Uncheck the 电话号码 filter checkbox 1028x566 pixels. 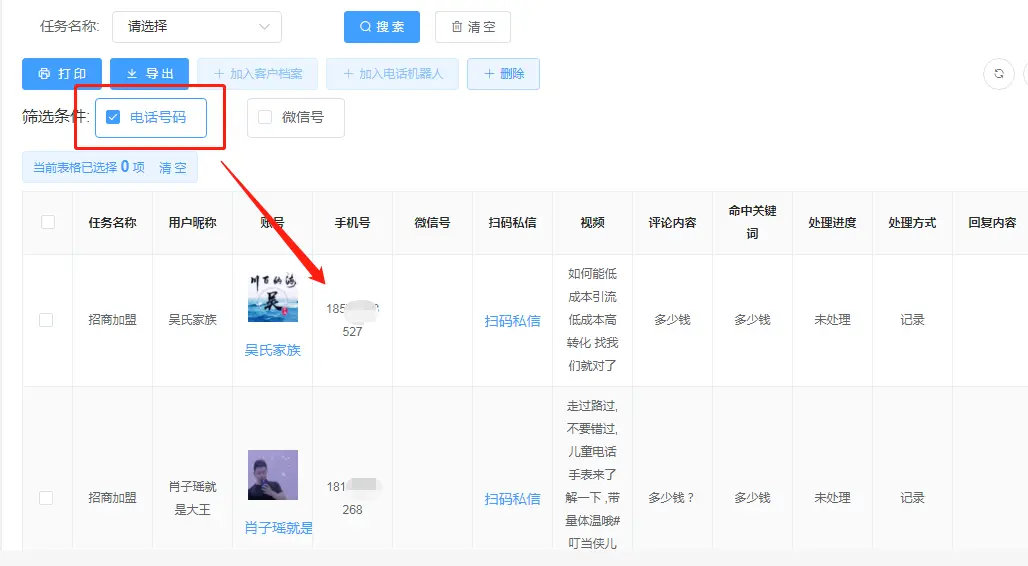pyautogui.click(x=113, y=118)
